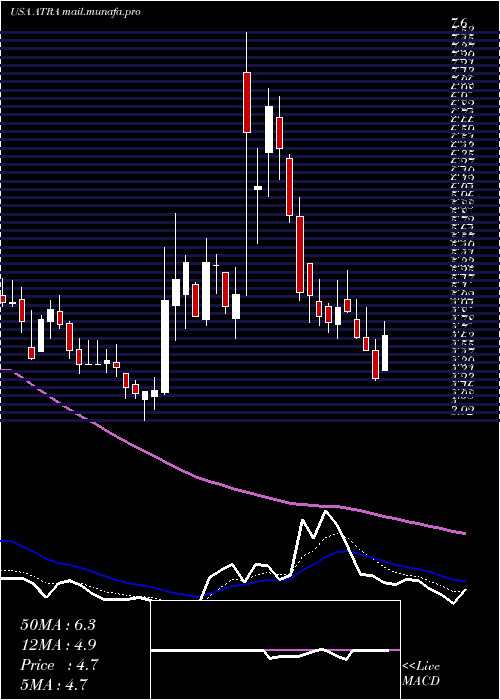Image resolution: width=500 pixels, height=700 pixels.
Task: Click inside the MACD inset panel
Action: click(275, 650)
